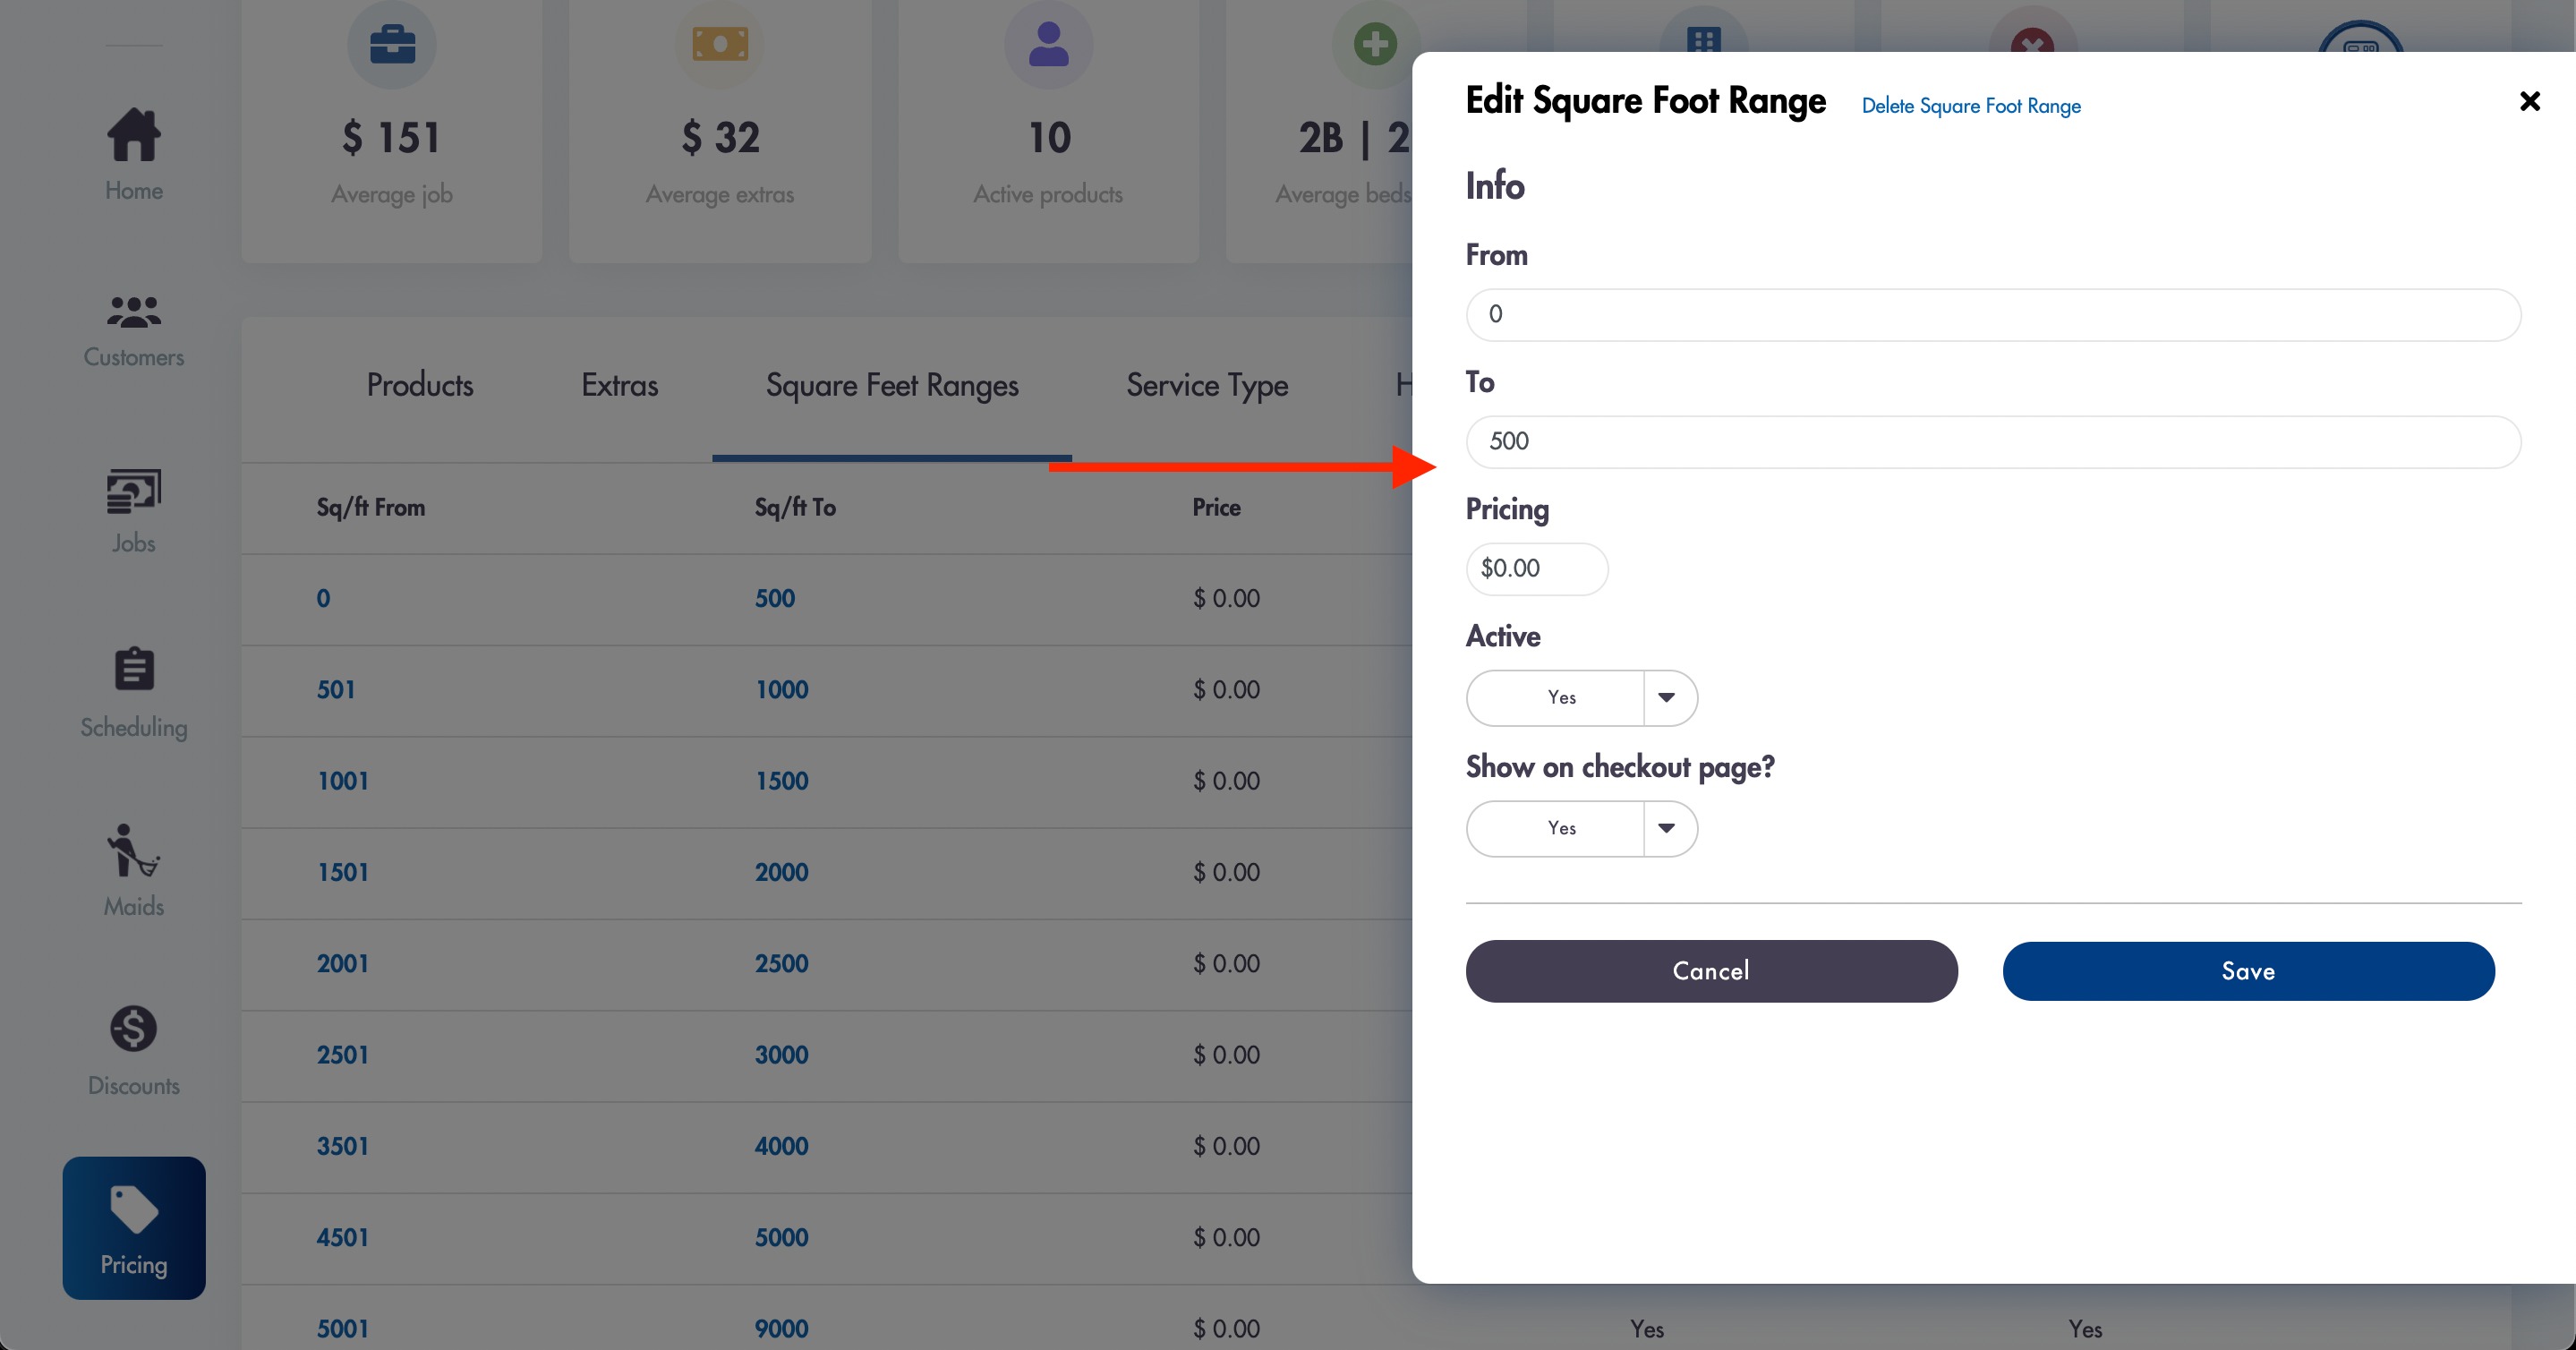
Task: Switch to the Extras tab
Action: click(620, 386)
